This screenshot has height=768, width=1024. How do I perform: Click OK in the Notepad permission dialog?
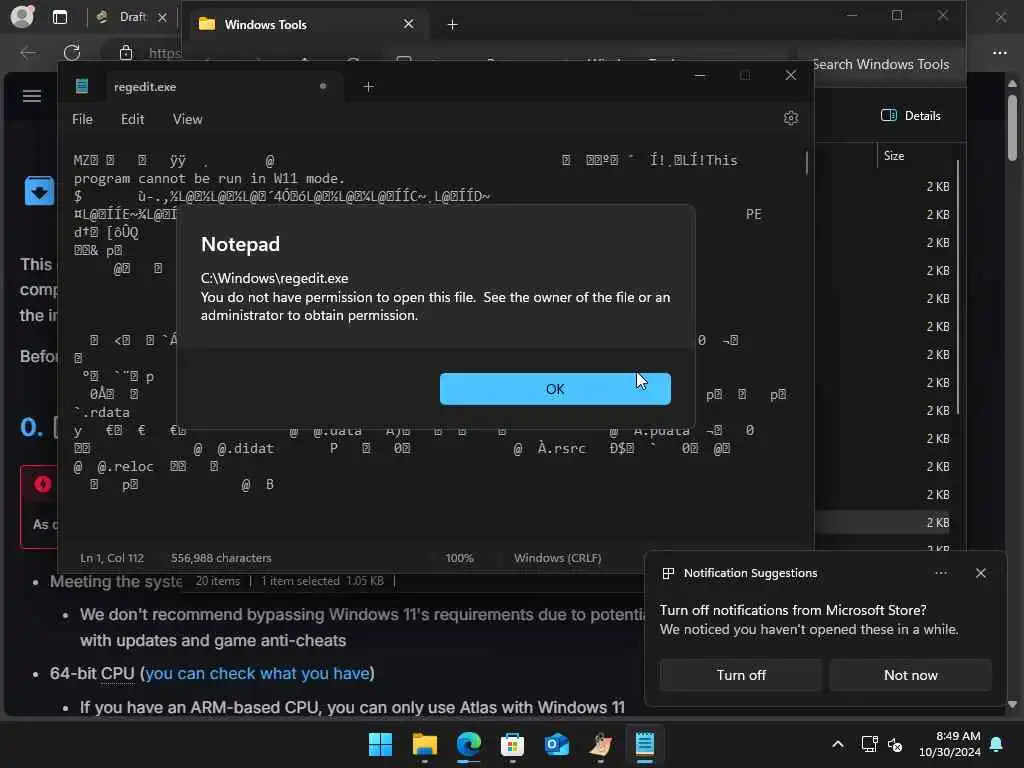(555, 389)
